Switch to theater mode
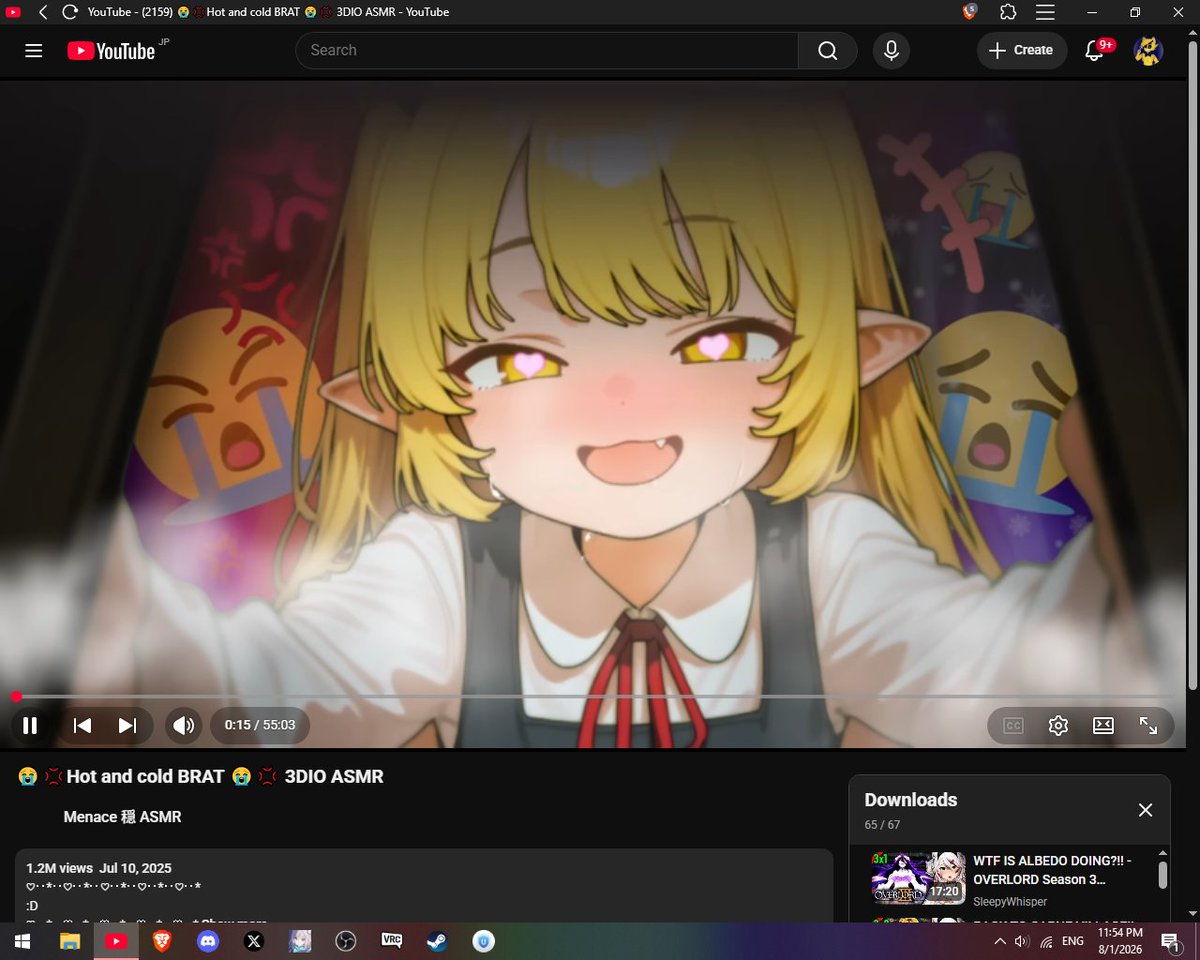The width and height of the screenshot is (1200, 960). (x=1103, y=726)
